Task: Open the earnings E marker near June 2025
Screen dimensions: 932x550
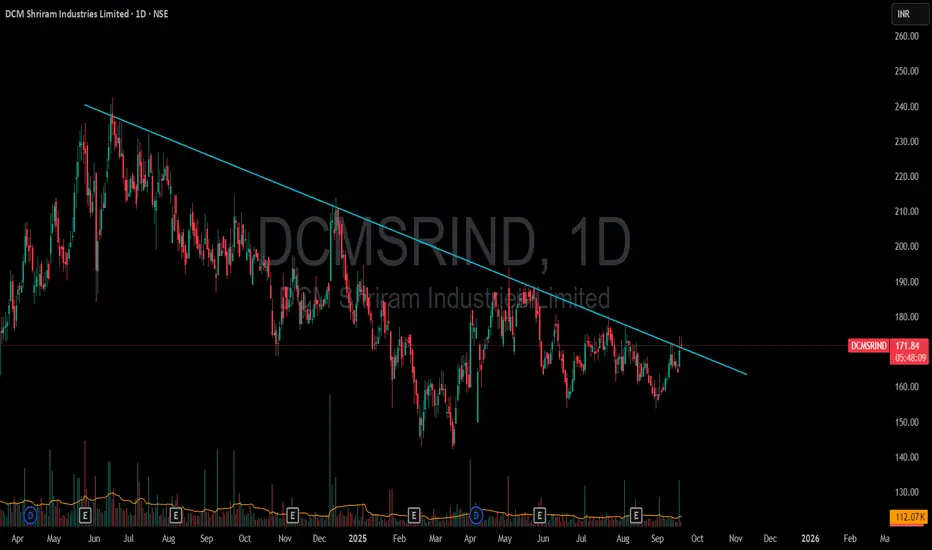Action: (x=539, y=515)
